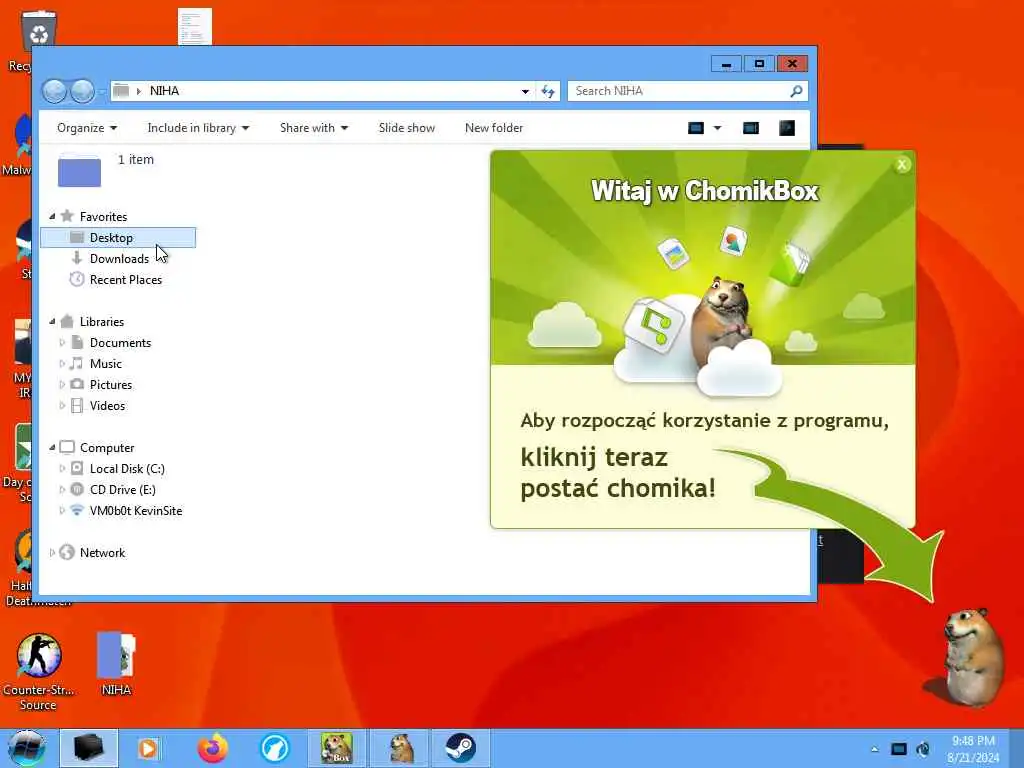Open the media player taskbar icon
This screenshot has height=768, width=1024.
[x=150, y=748]
